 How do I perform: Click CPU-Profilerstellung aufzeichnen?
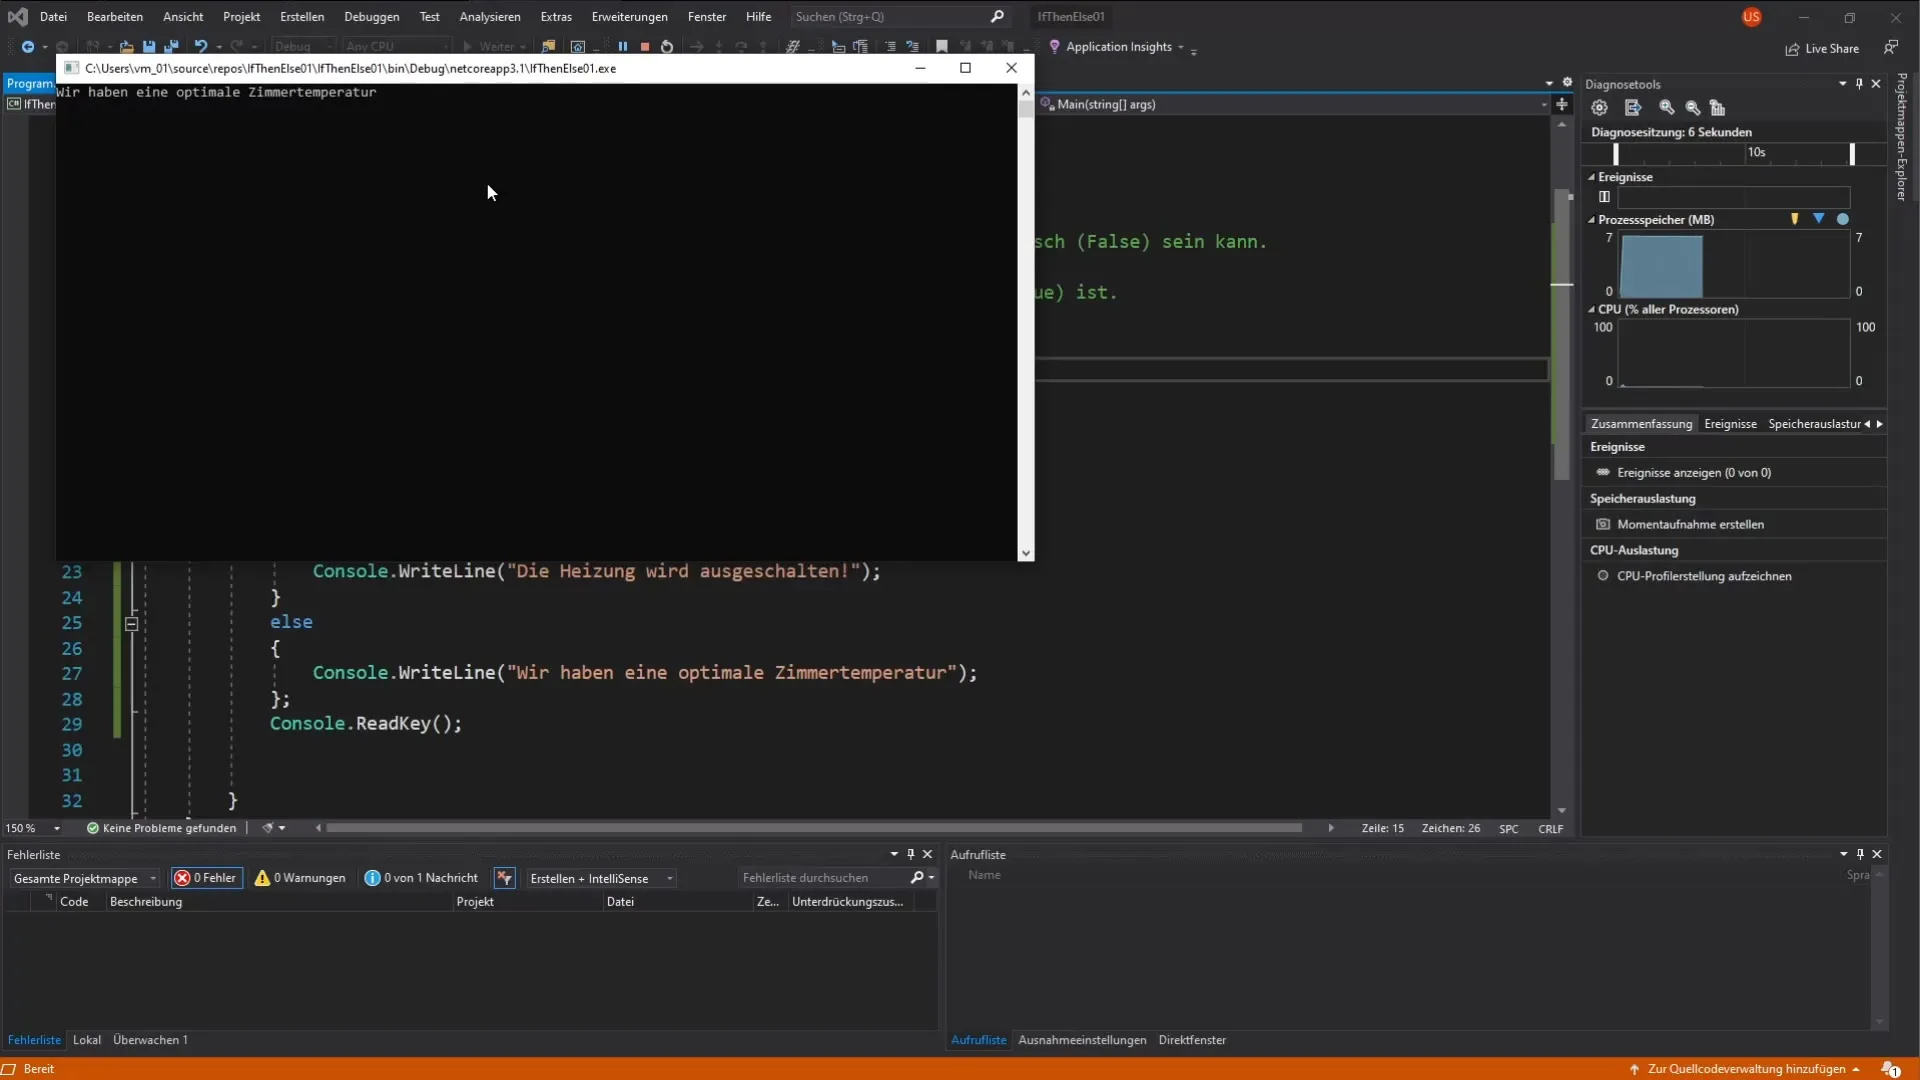pyautogui.click(x=1704, y=576)
